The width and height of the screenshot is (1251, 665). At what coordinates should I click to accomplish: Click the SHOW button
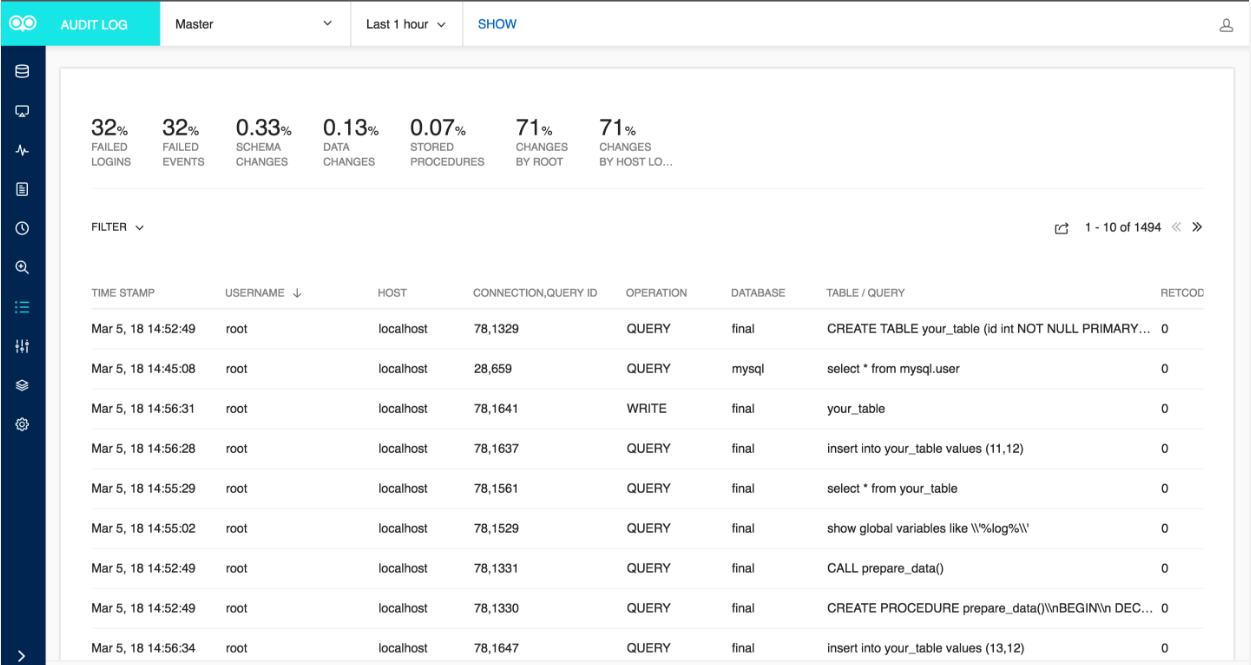click(x=497, y=24)
